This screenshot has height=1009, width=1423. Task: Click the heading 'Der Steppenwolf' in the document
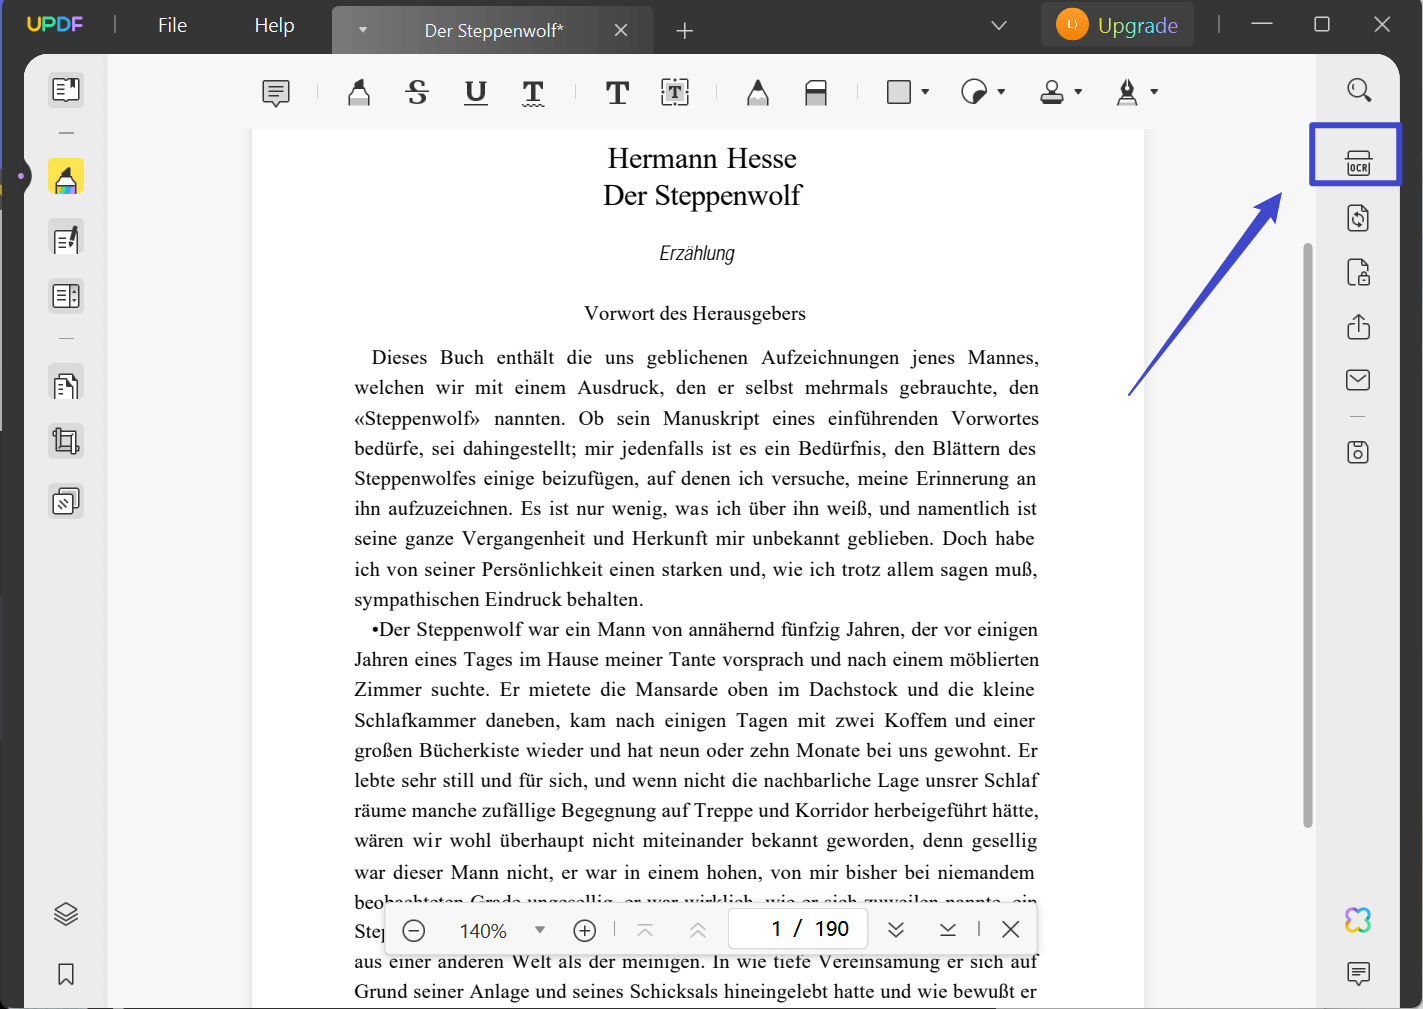(702, 196)
